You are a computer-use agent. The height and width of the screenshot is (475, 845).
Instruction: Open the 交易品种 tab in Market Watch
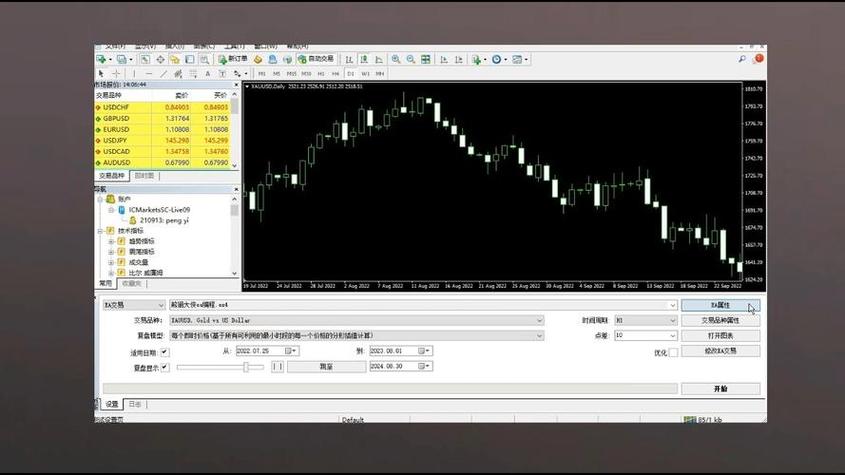tap(112, 176)
